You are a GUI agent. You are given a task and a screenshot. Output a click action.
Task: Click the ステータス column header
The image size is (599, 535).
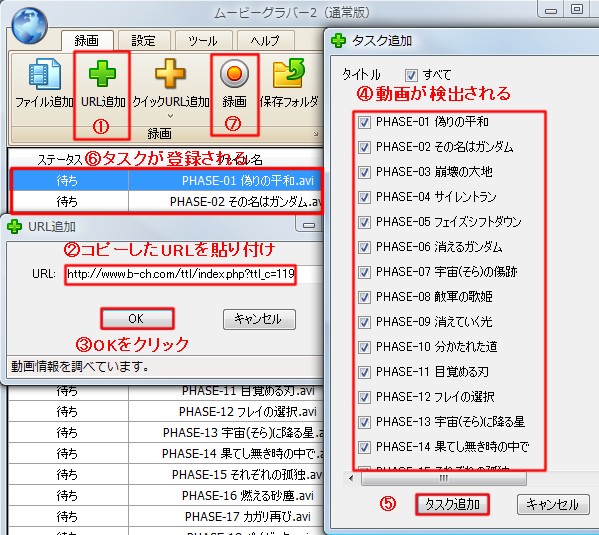pyautogui.click(x=60, y=160)
